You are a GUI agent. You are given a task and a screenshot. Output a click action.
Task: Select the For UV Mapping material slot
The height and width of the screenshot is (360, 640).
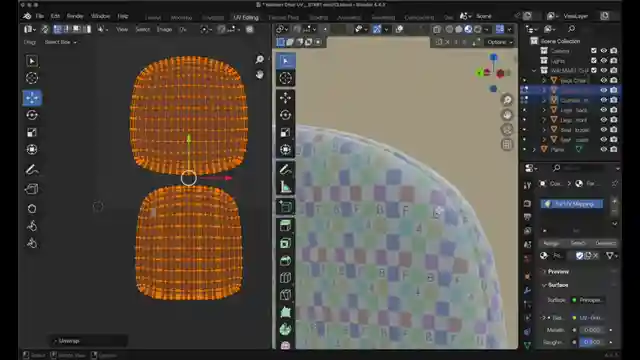tap(572, 204)
